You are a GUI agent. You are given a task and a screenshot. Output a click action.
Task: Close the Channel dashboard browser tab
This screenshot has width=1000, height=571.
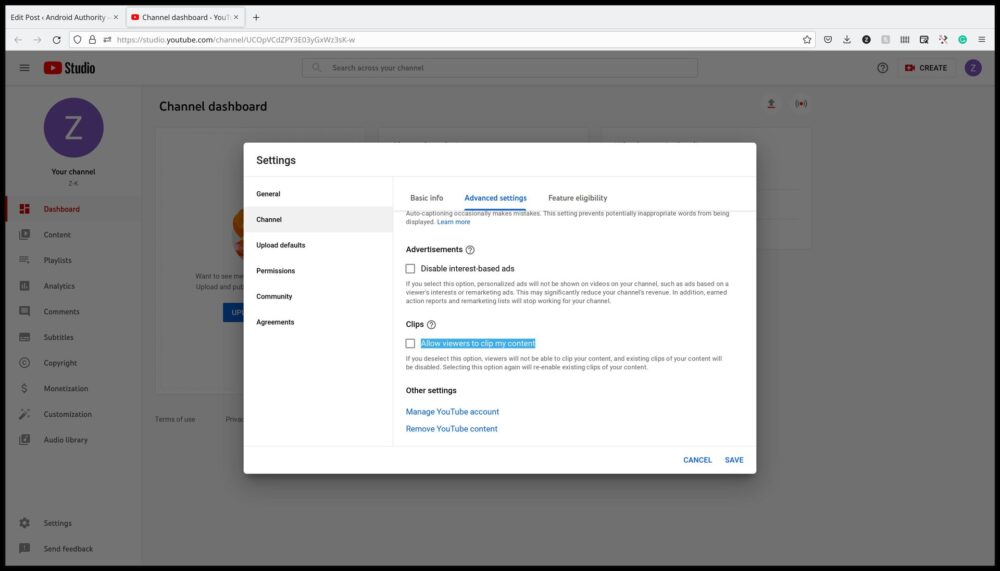(236, 17)
